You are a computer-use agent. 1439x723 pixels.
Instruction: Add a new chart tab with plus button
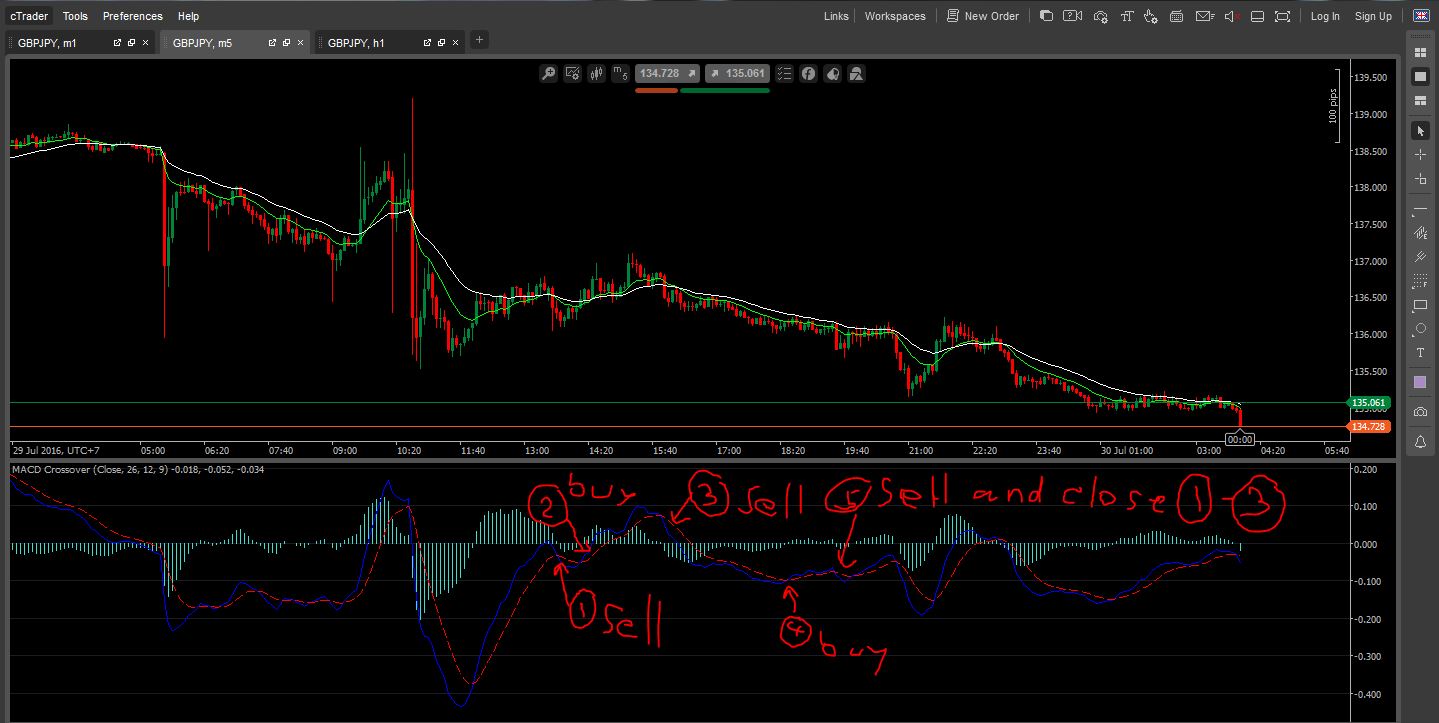(480, 40)
